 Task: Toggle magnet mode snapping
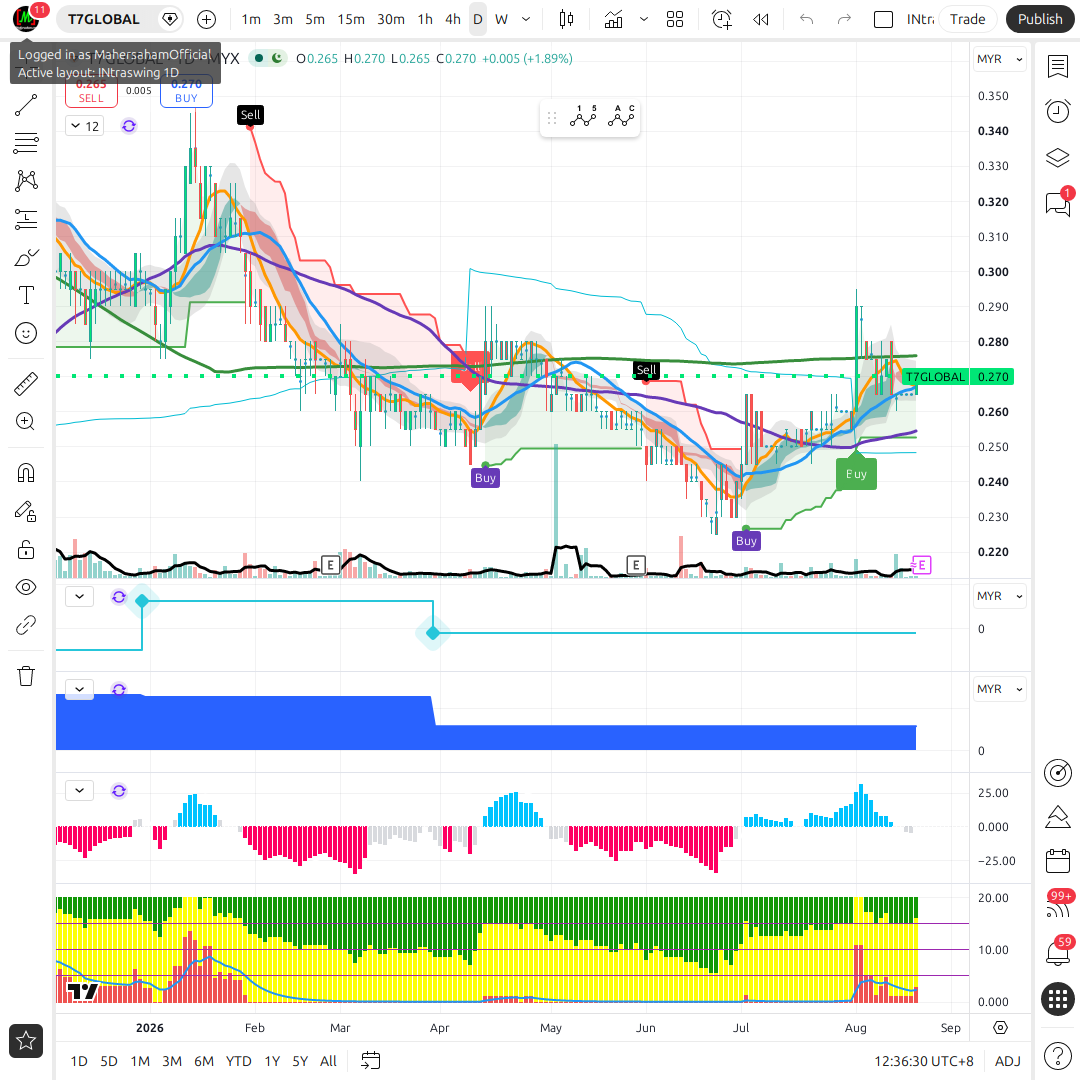pyautogui.click(x=26, y=473)
